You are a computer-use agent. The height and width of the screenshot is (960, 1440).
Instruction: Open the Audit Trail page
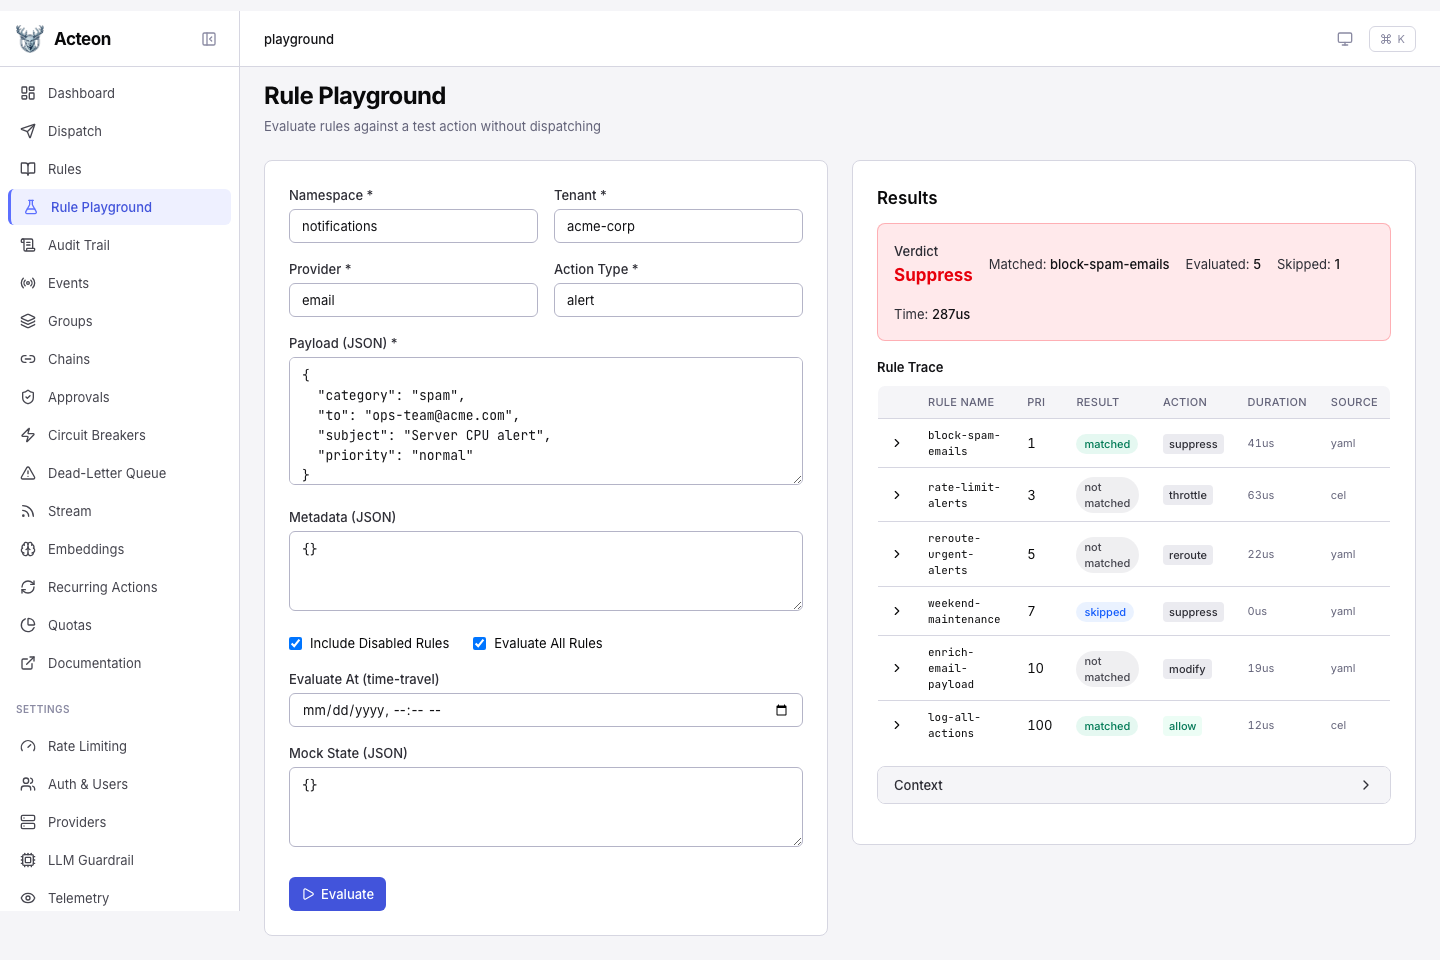tap(78, 245)
